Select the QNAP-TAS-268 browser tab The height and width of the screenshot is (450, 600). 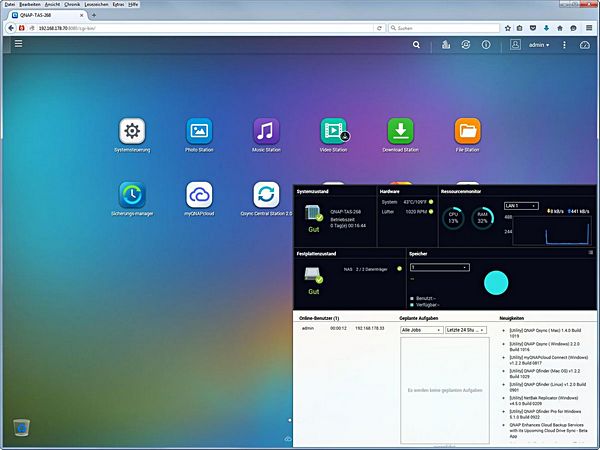48,15
